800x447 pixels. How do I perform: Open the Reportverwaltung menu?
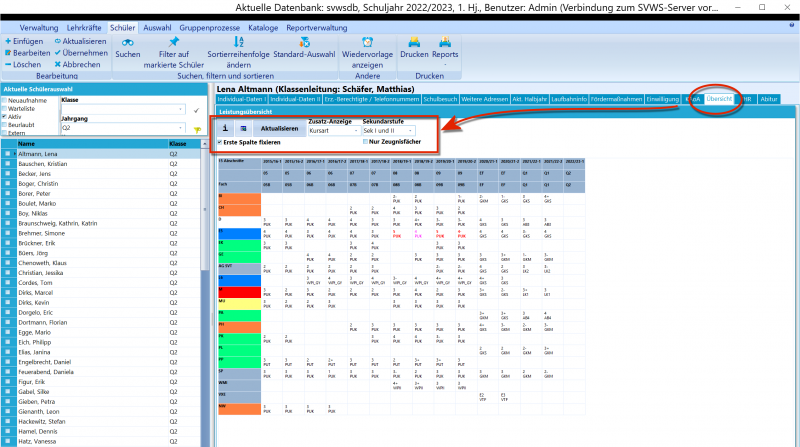(x=316, y=28)
